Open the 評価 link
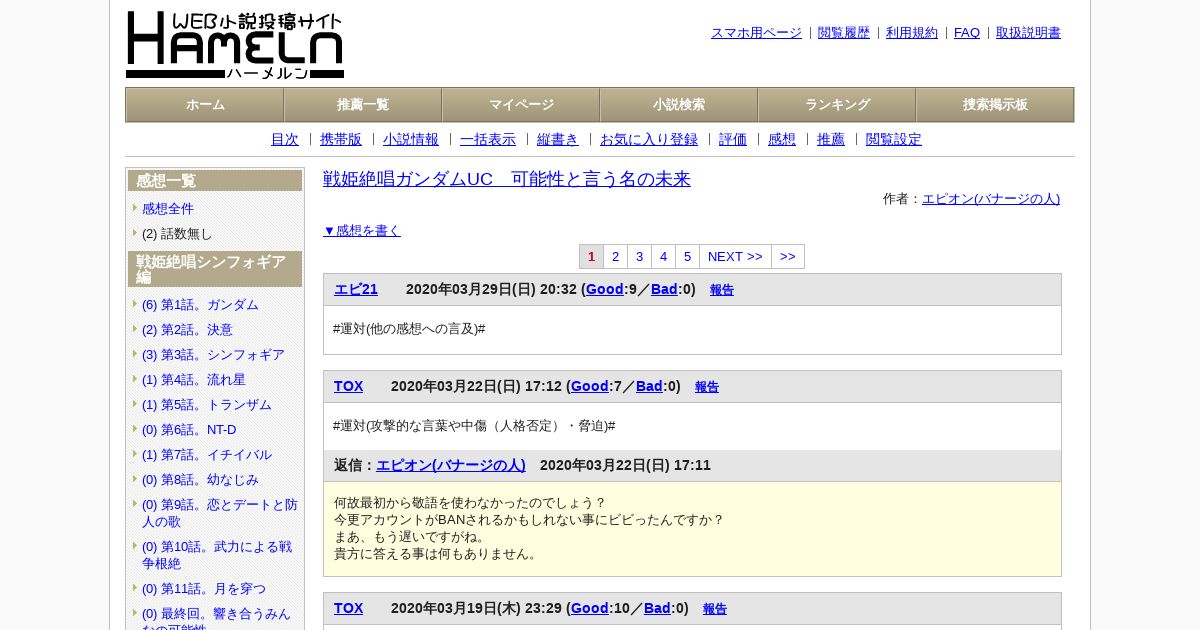1200x630 pixels. 733,140
